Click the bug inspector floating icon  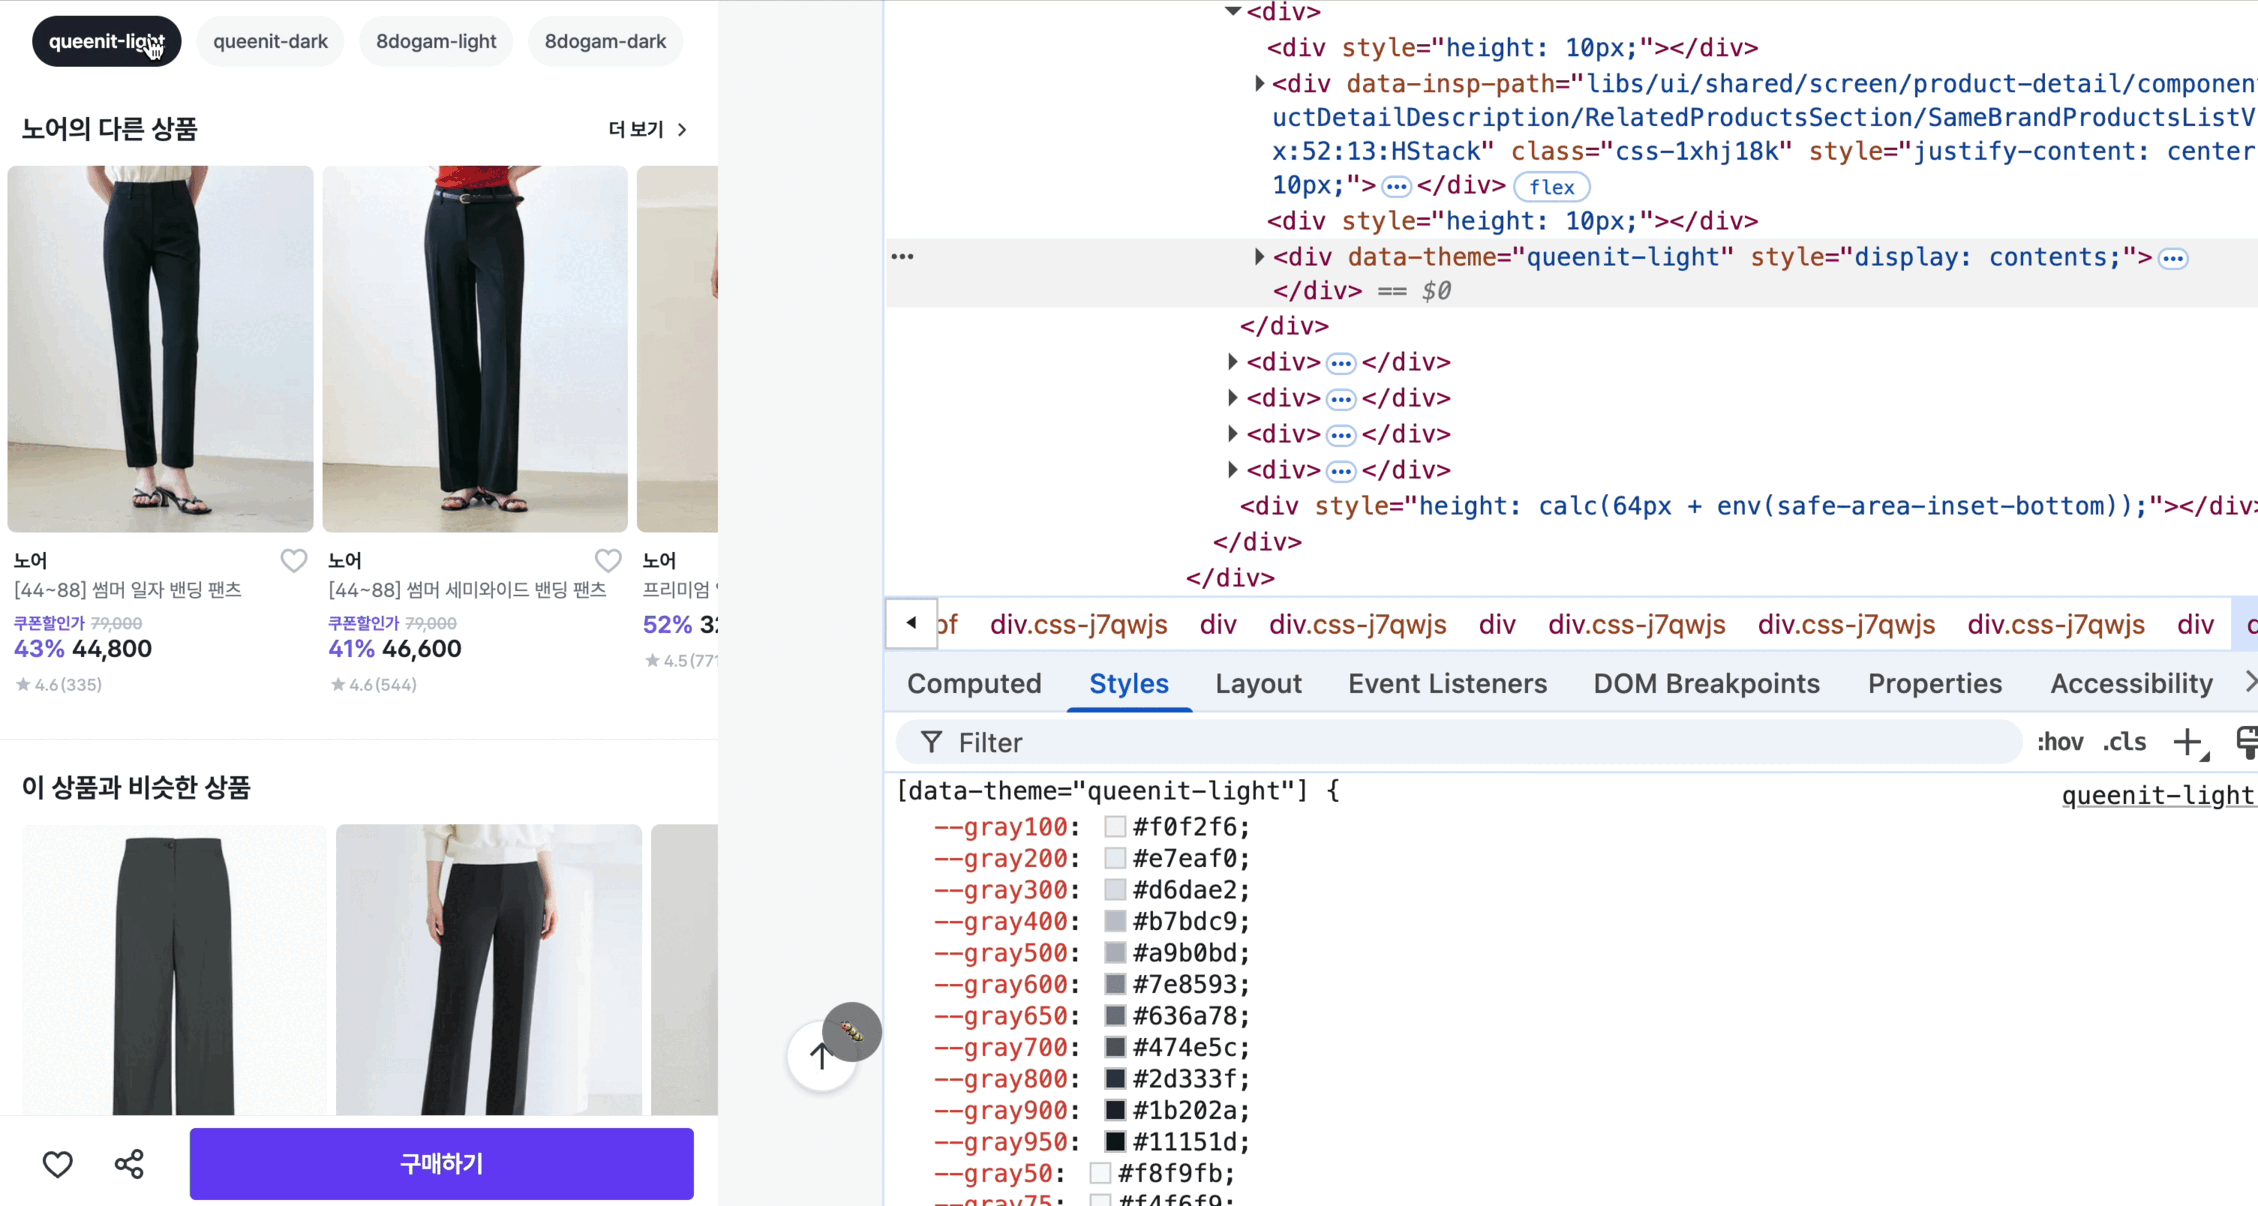852,1030
